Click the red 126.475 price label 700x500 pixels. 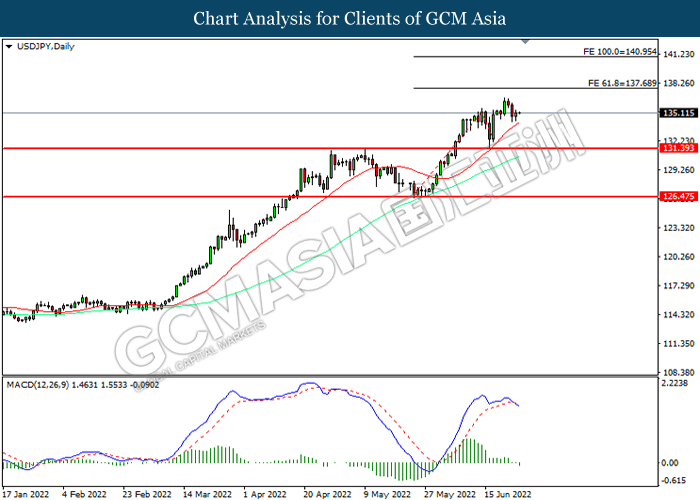[x=679, y=196]
